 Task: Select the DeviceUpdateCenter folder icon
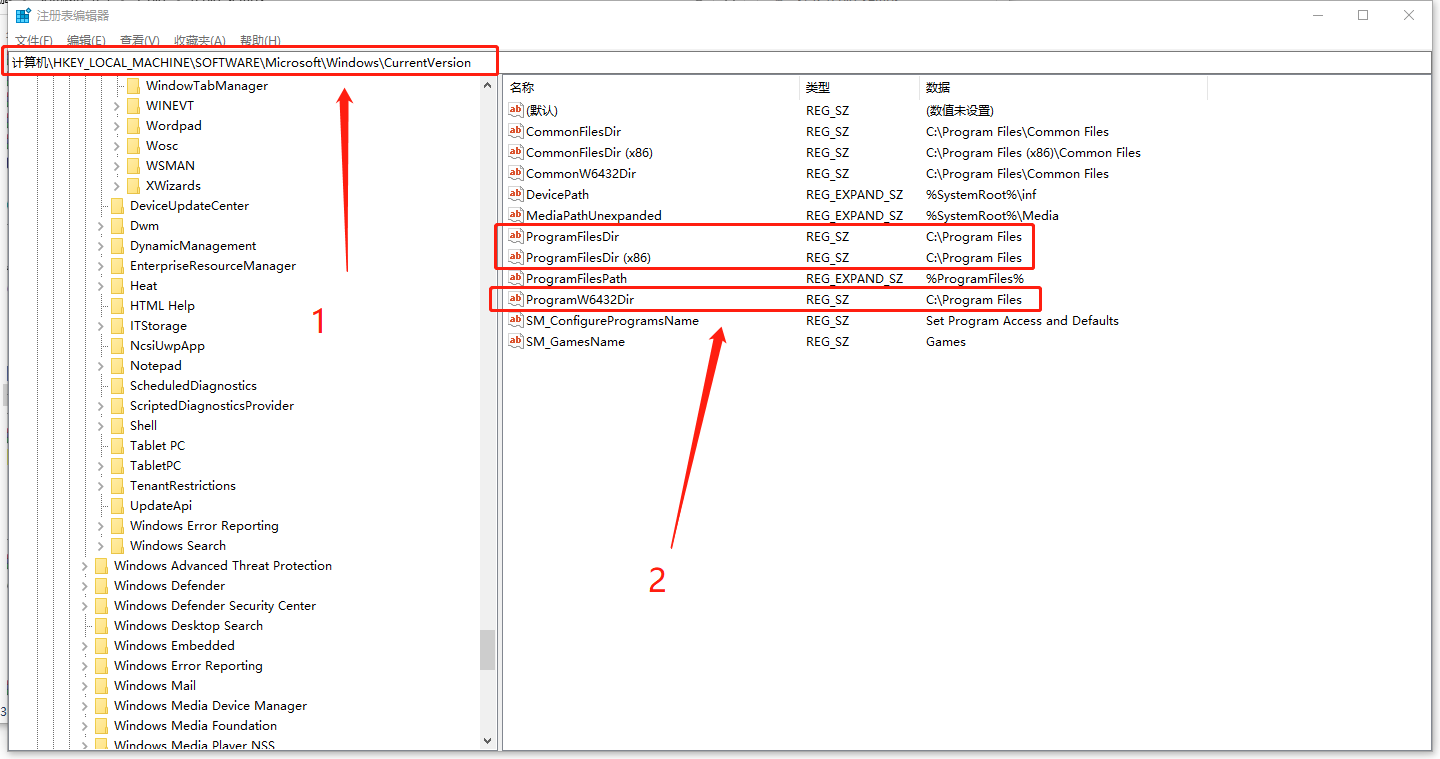(117, 206)
